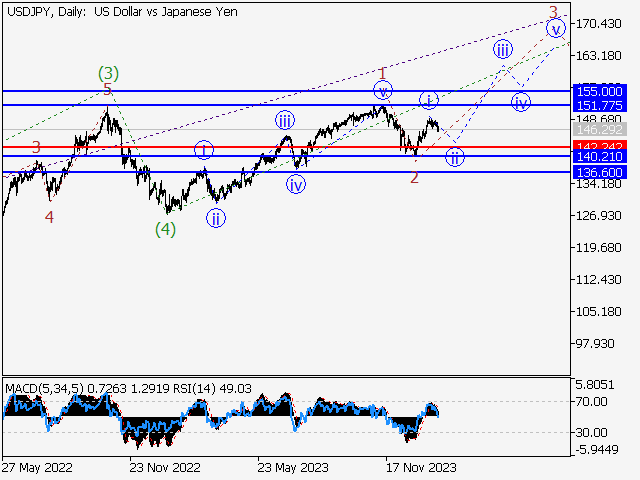Select the blue 151.775 price tag
The height and width of the screenshot is (480, 640).
coord(600,106)
